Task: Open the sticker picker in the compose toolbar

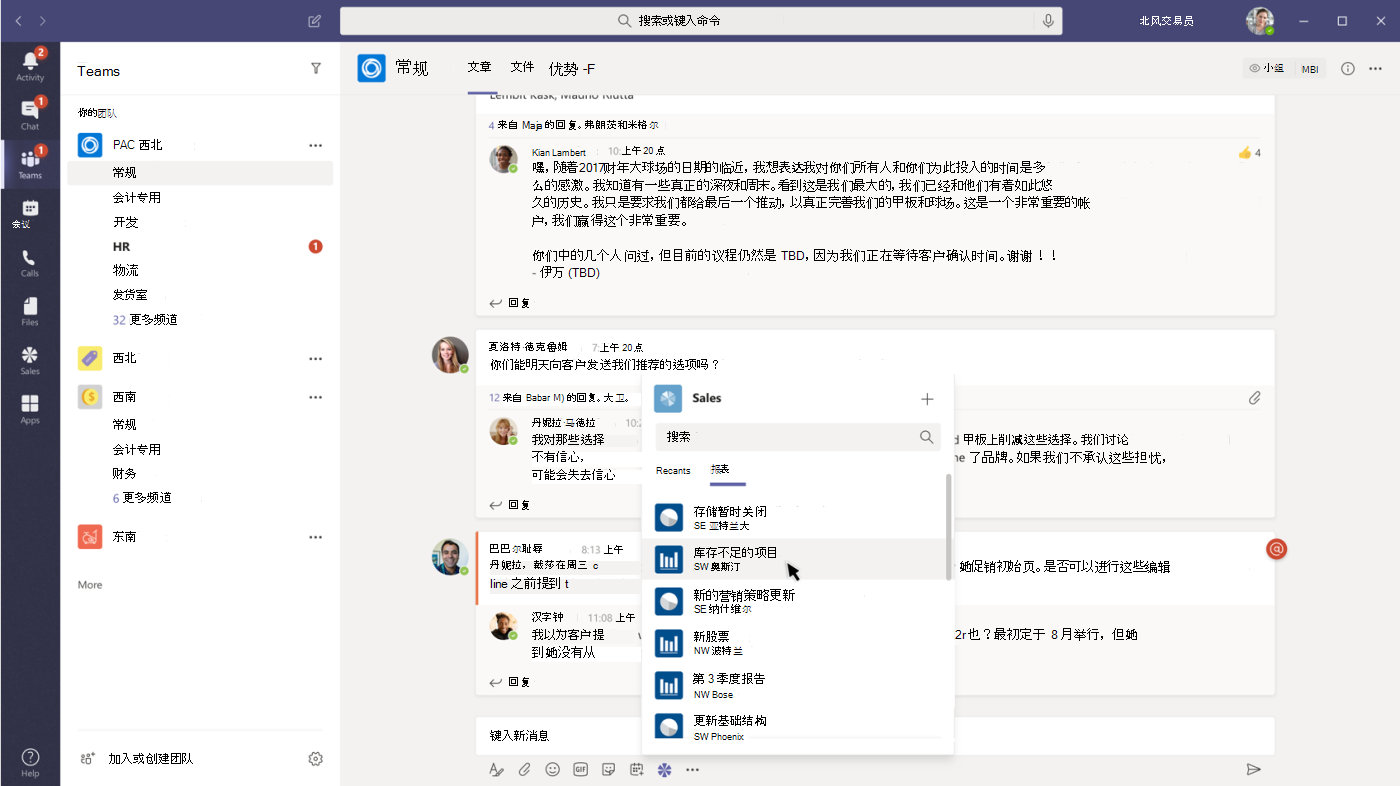Action: [x=608, y=769]
